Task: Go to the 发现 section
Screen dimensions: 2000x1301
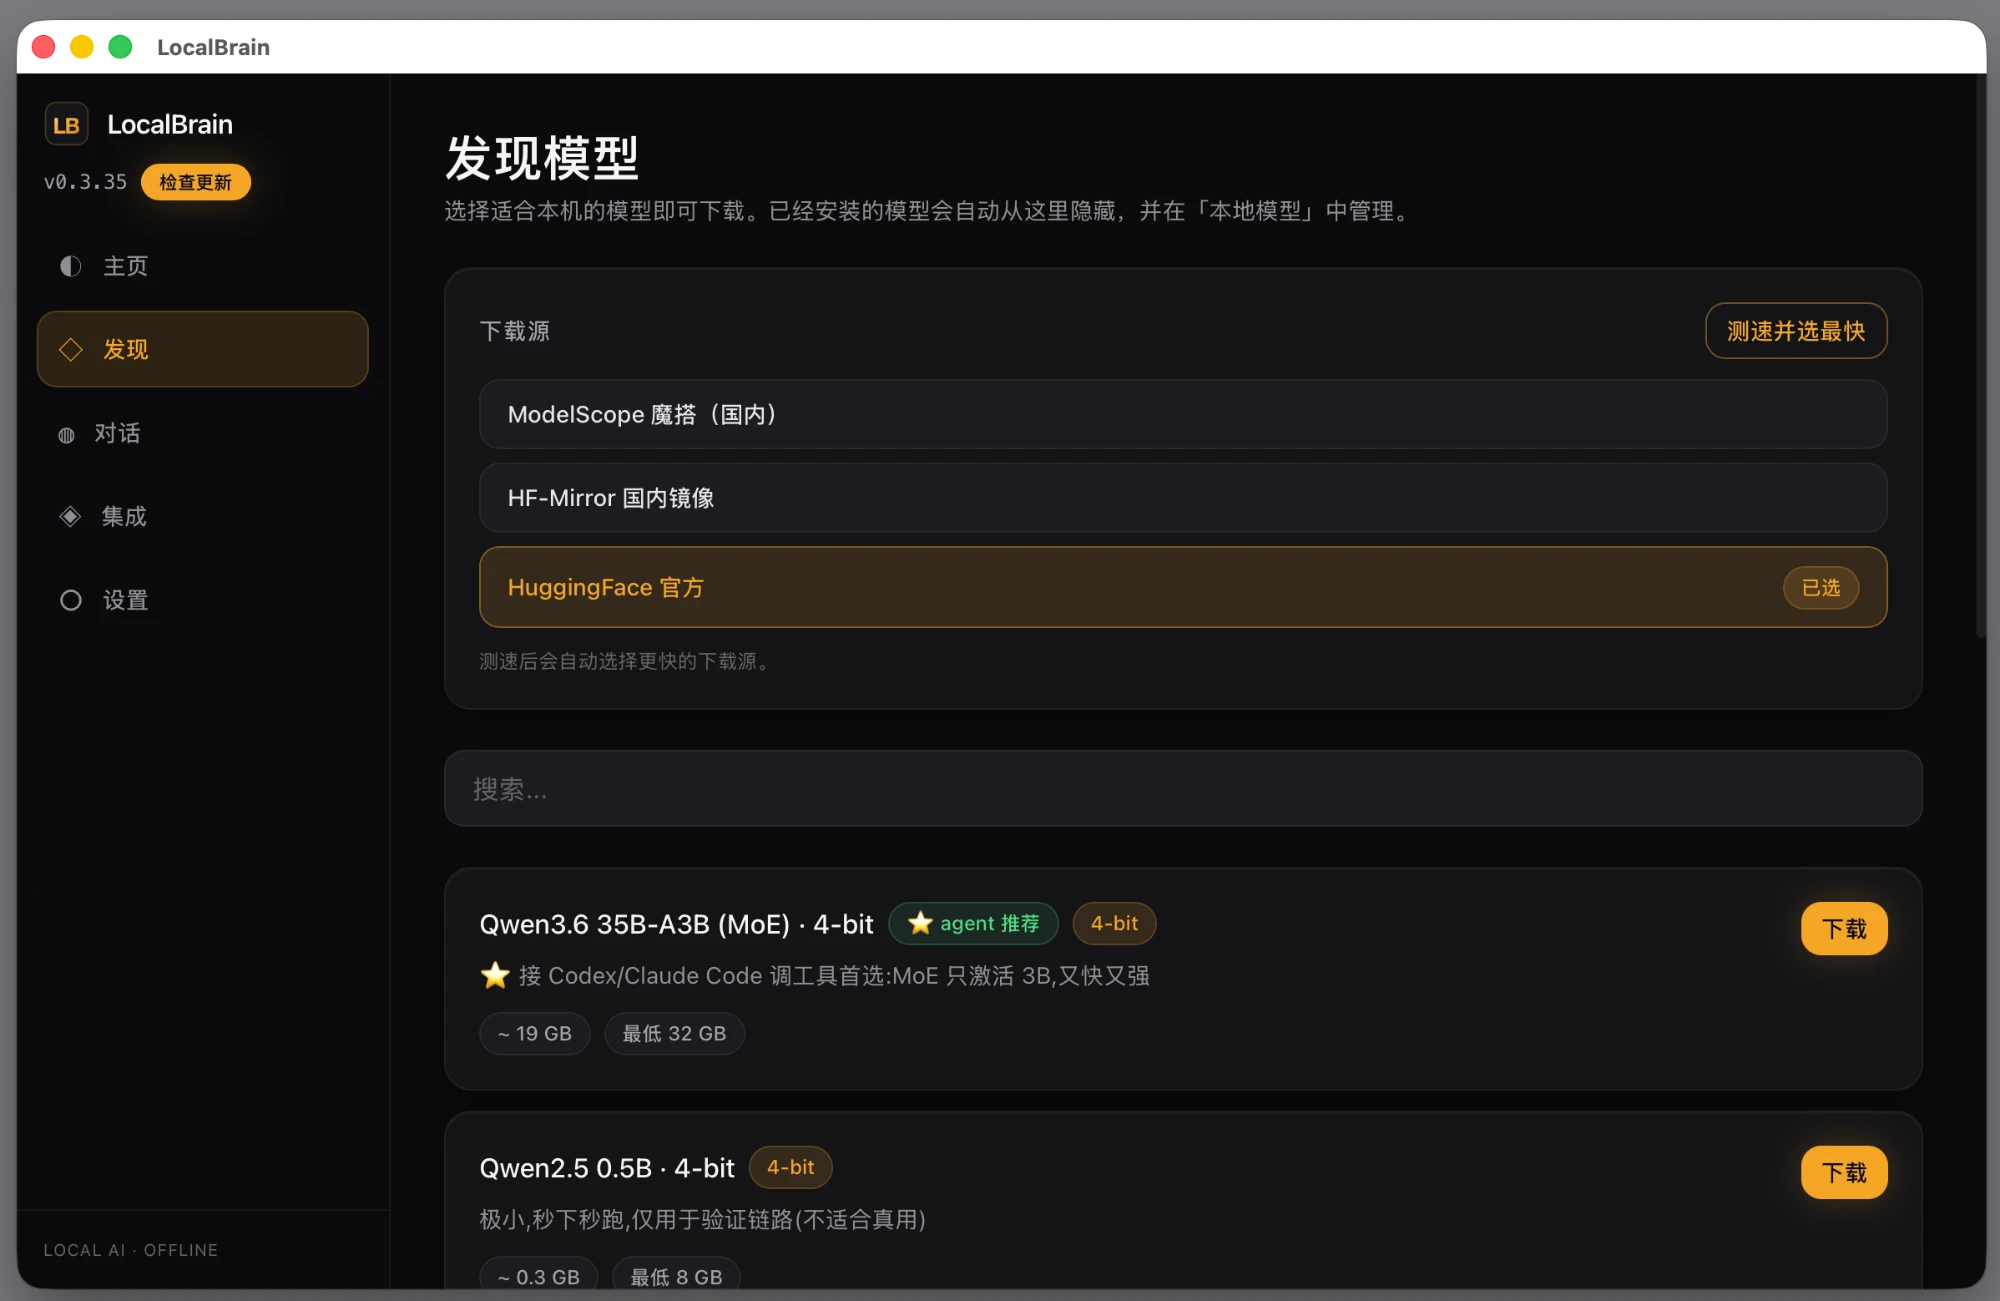Action: [203, 349]
